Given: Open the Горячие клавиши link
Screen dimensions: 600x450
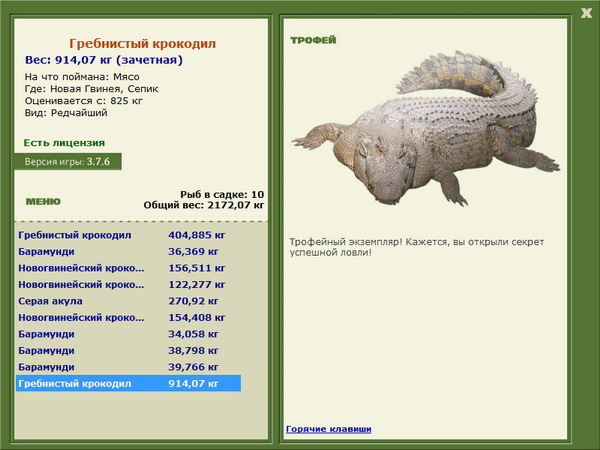Looking at the screenshot, I should coord(328,429).
